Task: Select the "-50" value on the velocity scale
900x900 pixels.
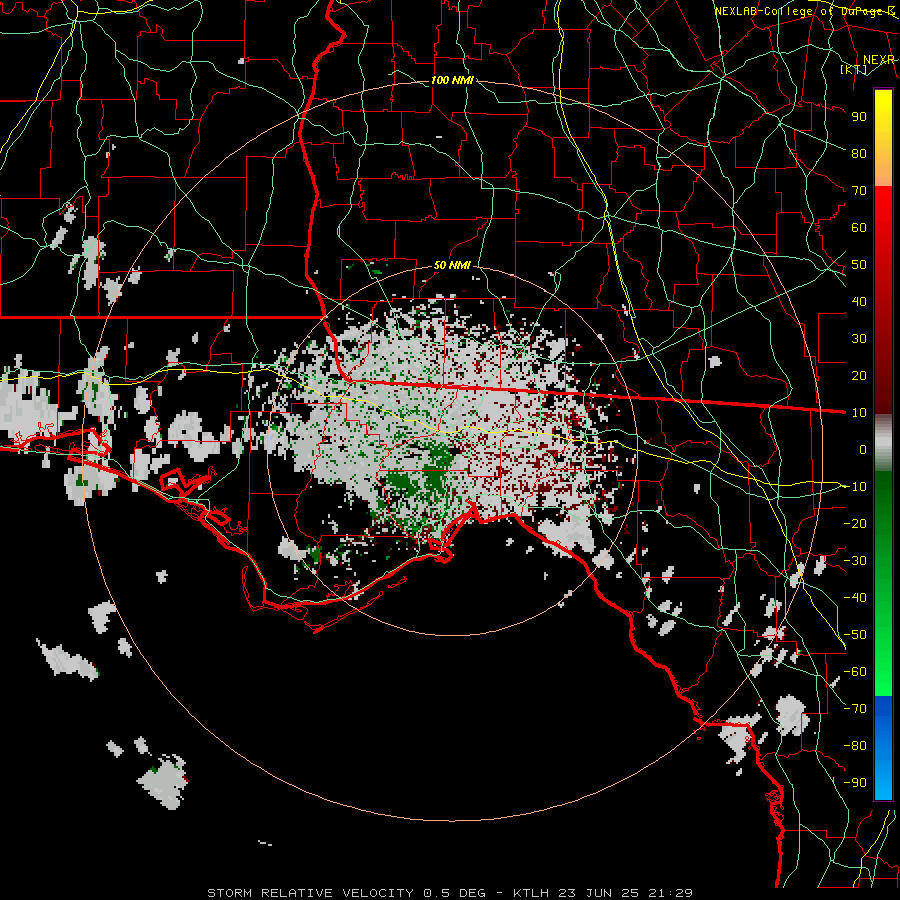Action: pyautogui.click(x=855, y=635)
